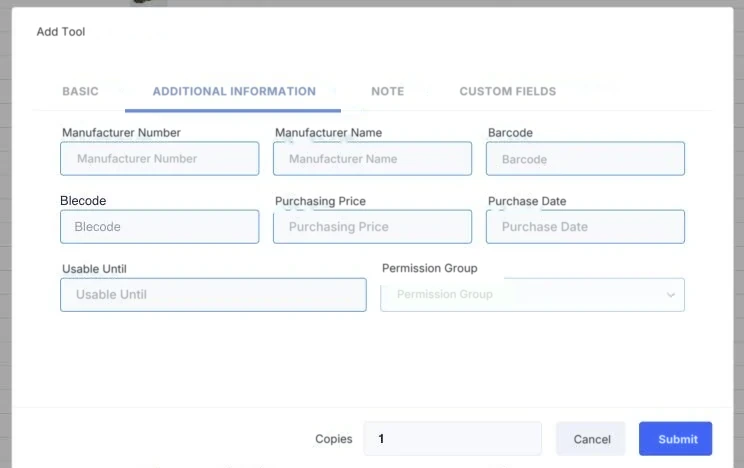Click the Permission Group chevron arrow
744x468 pixels.
[x=670, y=295]
